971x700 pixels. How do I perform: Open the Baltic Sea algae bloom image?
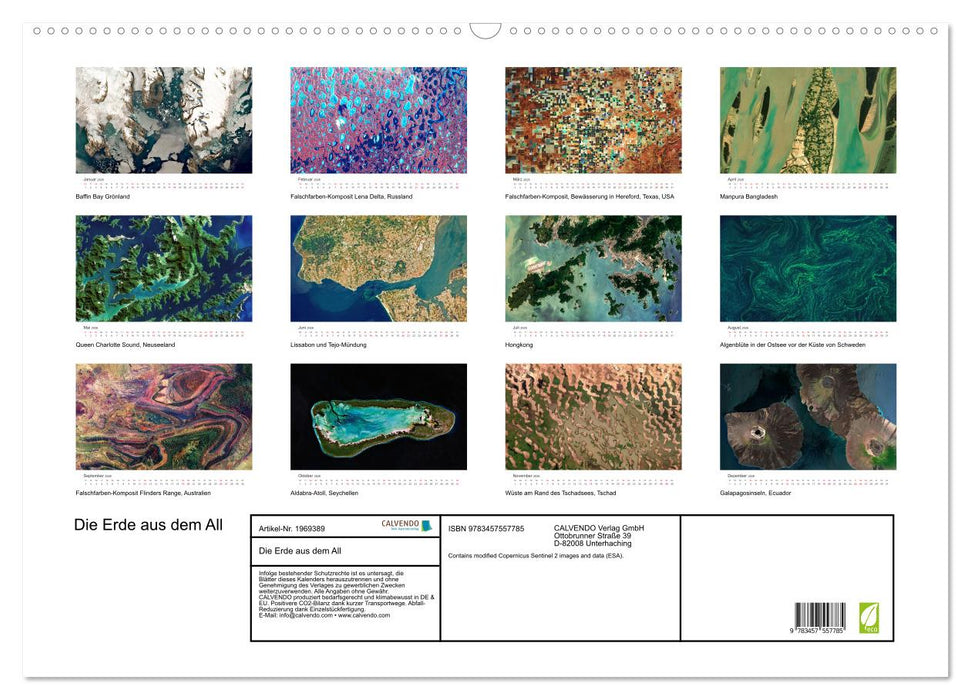[x=808, y=269]
